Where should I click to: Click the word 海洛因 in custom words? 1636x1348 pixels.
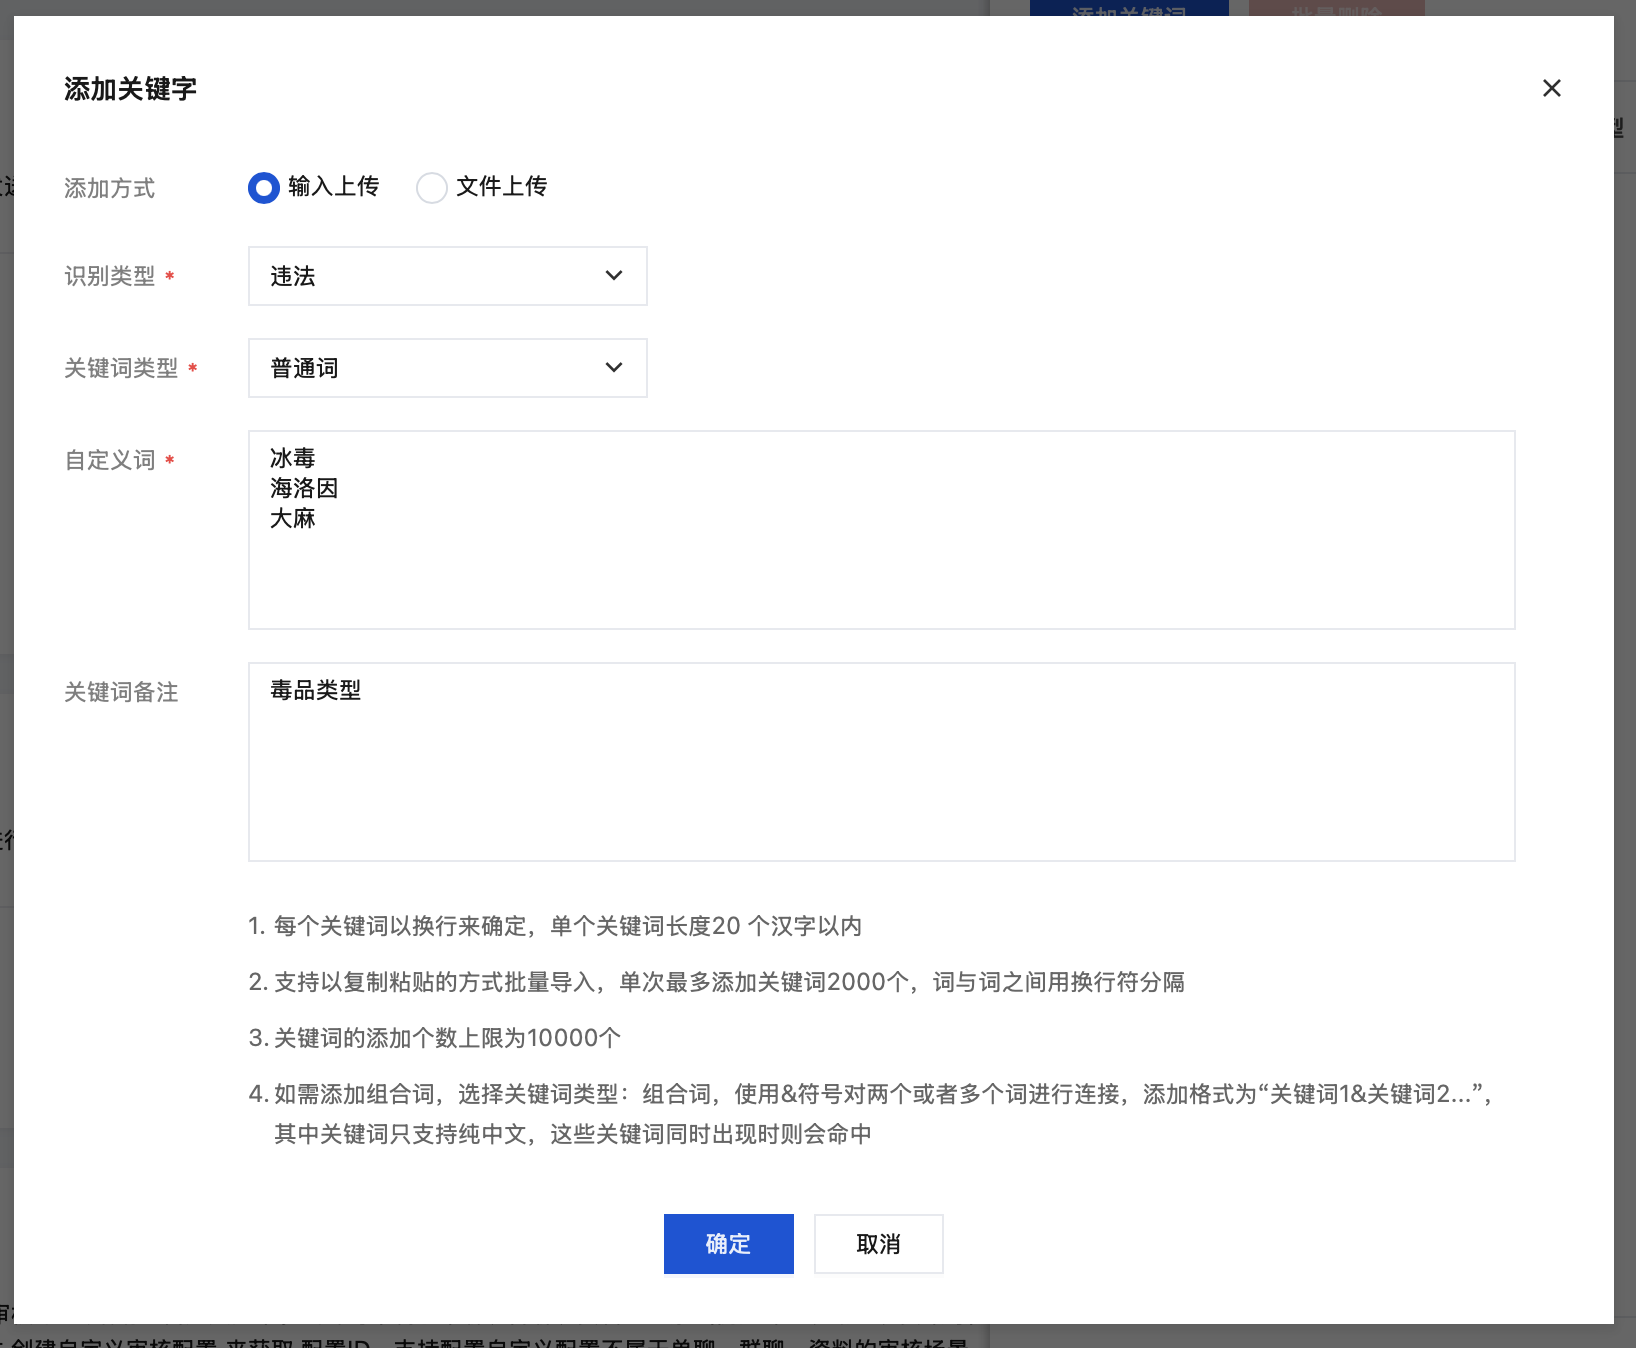(304, 488)
